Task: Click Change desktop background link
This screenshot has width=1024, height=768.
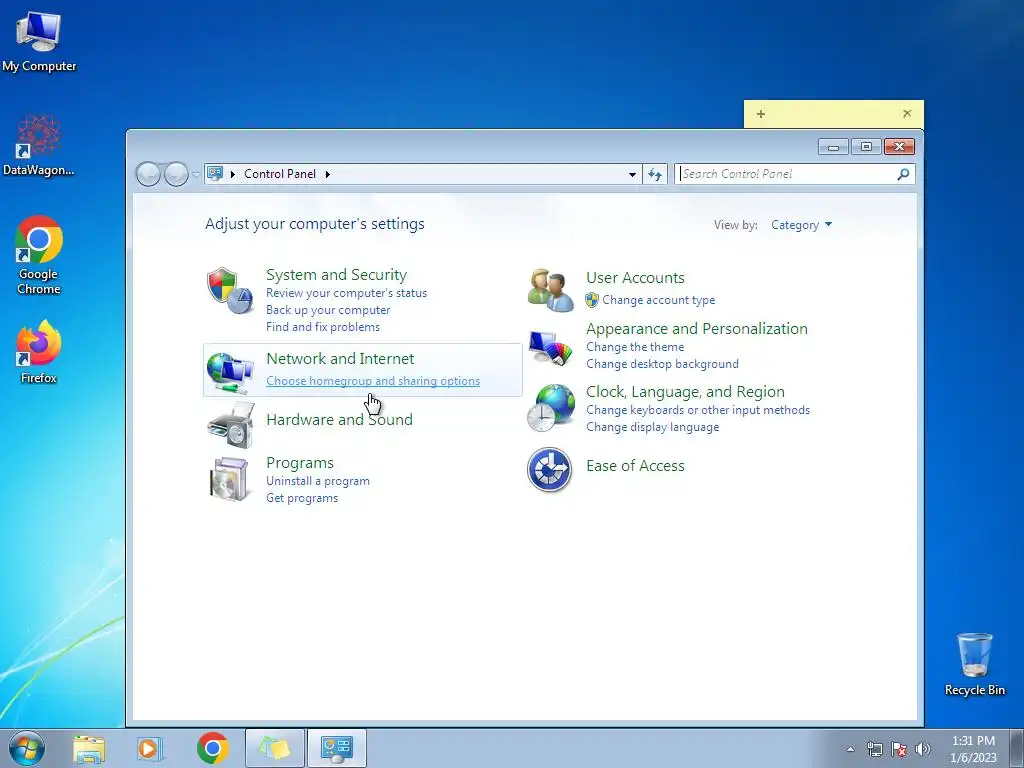Action: pyautogui.click(x=662, y=364)
